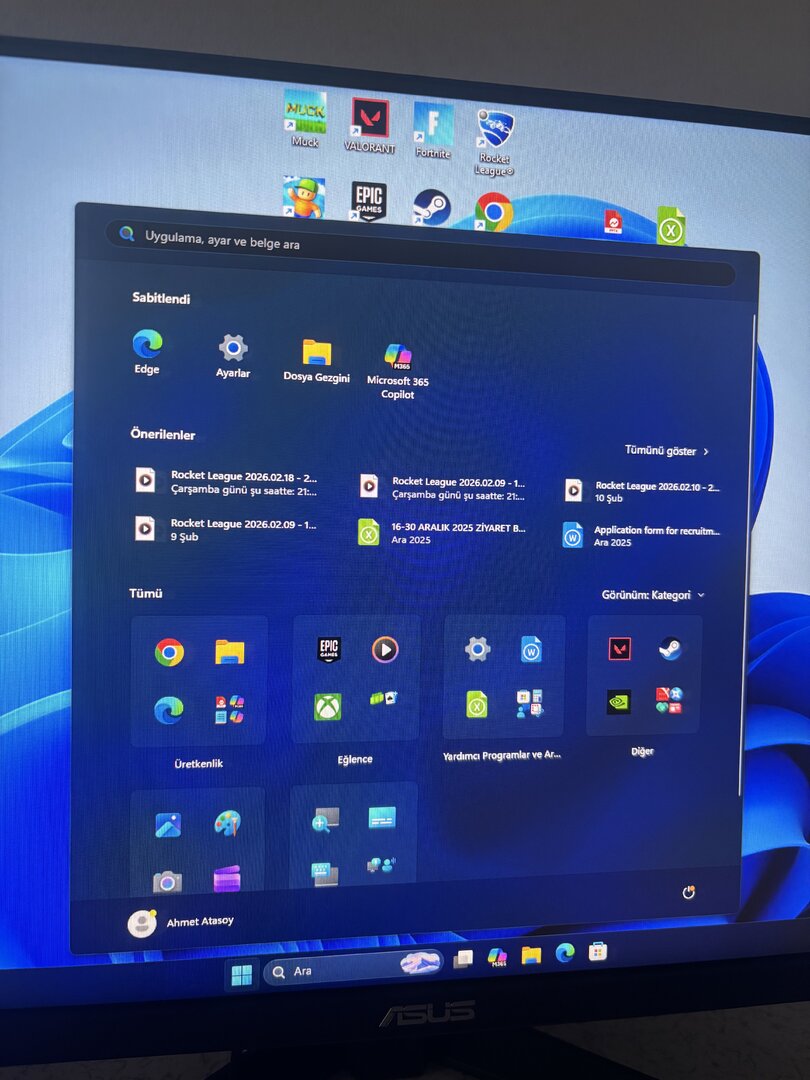810x1080 pixels.
Task: Open the Muck desktop shortcut
Action: 304,118
